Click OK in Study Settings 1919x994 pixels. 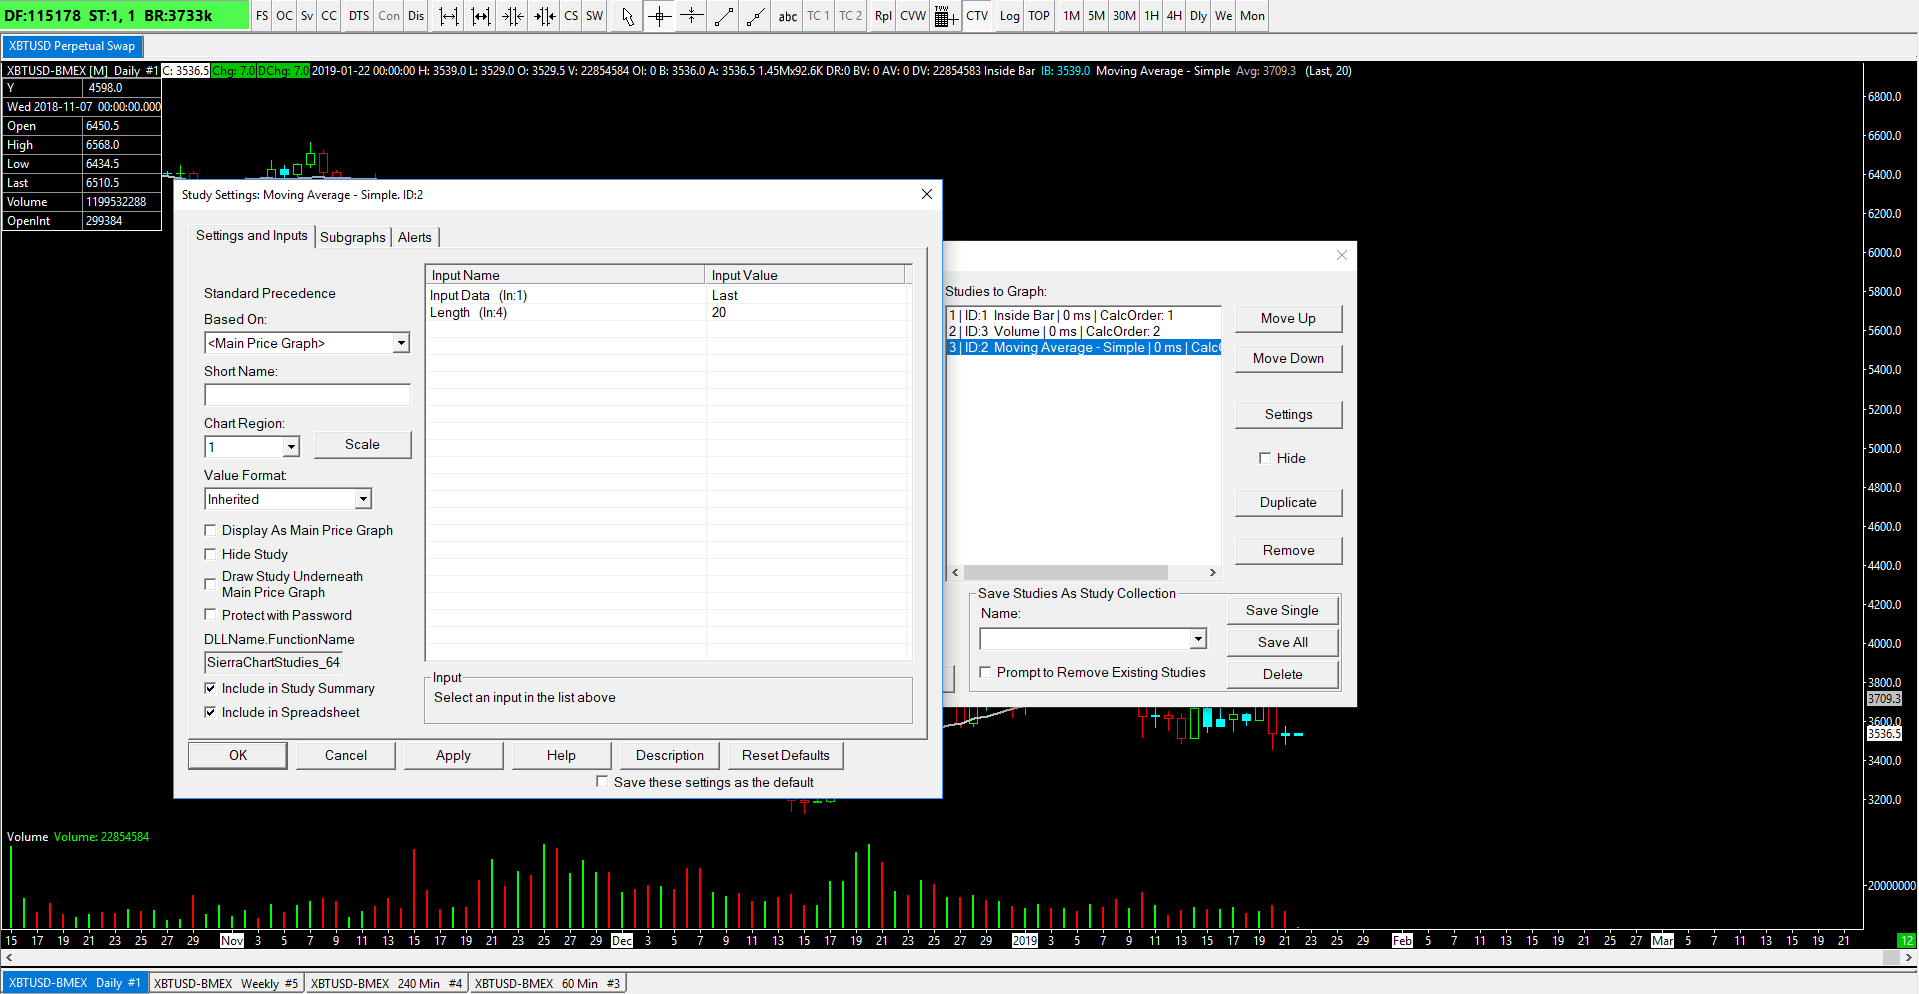point(238,755)
